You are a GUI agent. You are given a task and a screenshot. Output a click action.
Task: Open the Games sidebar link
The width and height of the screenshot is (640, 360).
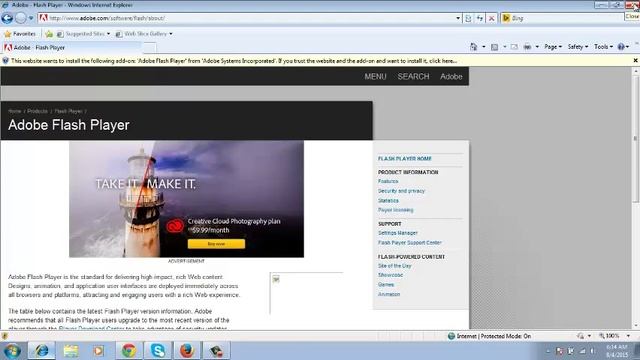(x=386, y=284)
